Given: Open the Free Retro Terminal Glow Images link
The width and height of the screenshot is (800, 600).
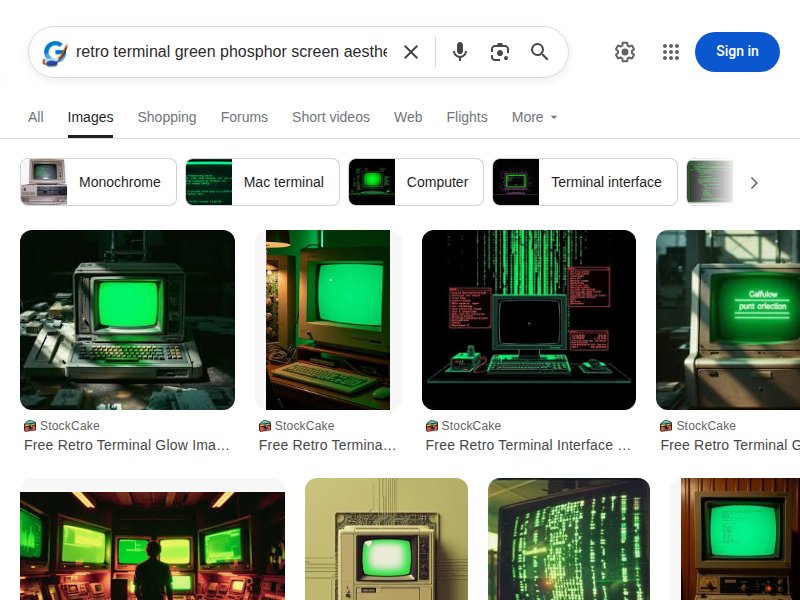Looking at the screenshot, I should [x=127, y=445].
